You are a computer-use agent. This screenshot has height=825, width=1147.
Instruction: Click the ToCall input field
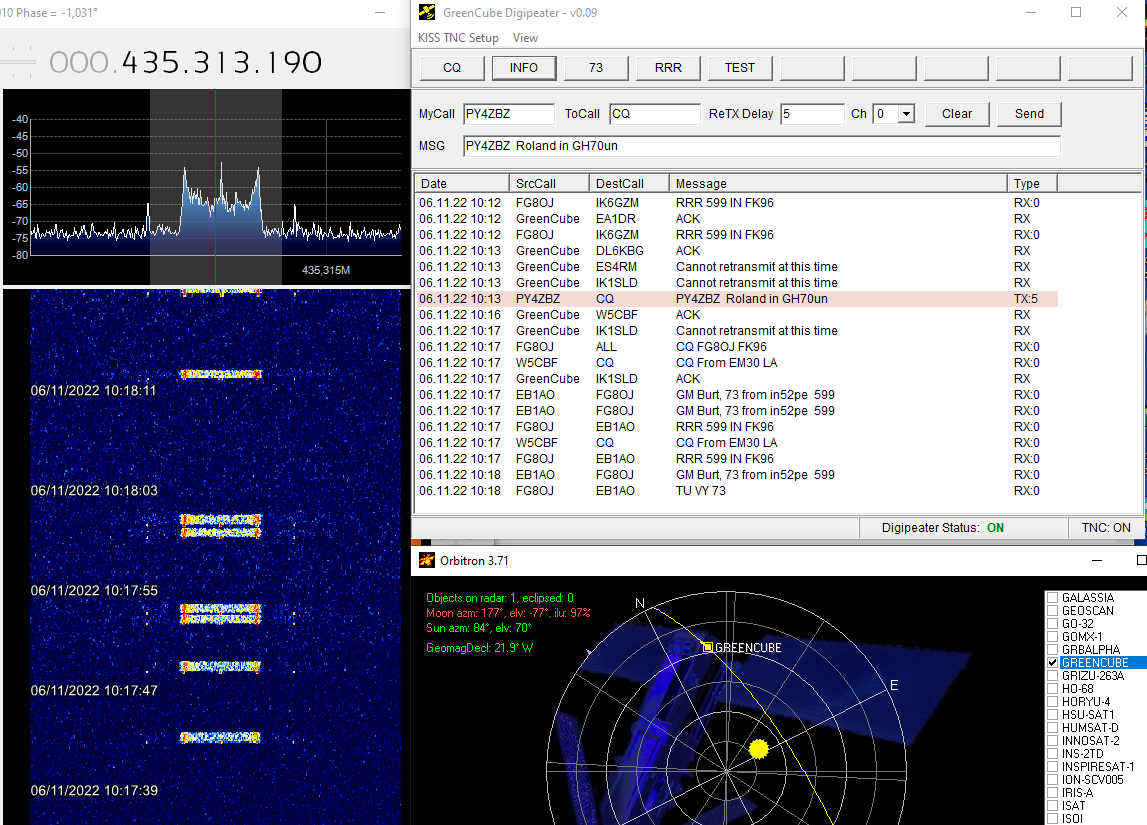(x=654, y=114)
